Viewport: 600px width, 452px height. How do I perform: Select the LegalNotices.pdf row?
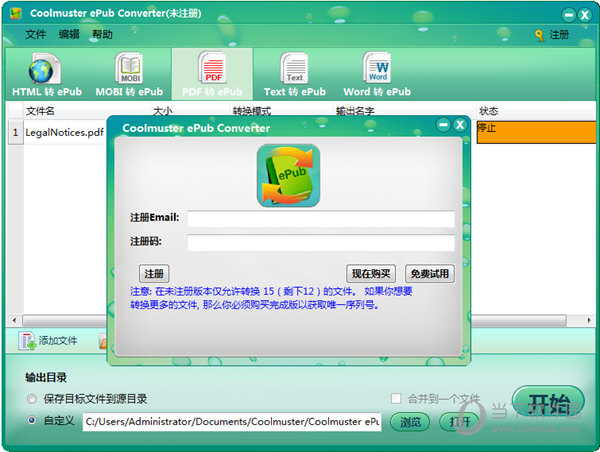[64, 132]
